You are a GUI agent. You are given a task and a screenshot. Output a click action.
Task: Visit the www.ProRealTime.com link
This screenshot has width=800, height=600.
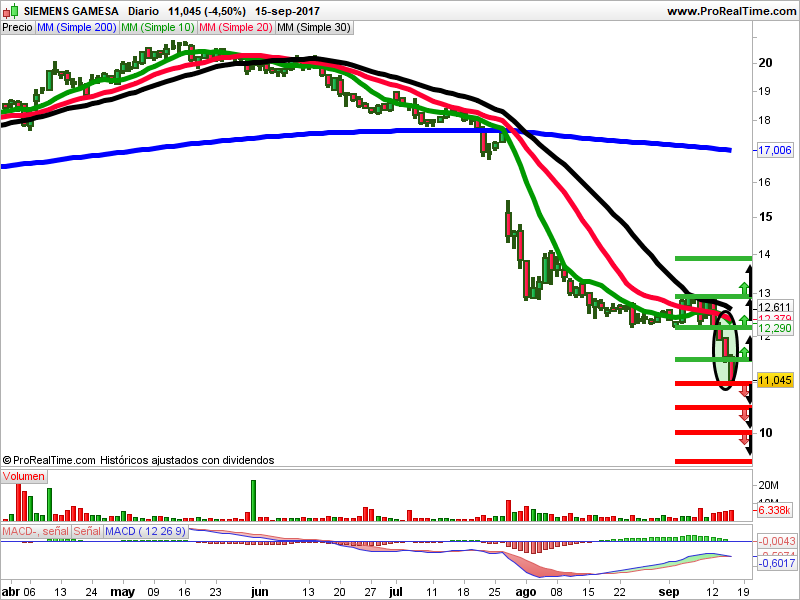coord(731,11)
